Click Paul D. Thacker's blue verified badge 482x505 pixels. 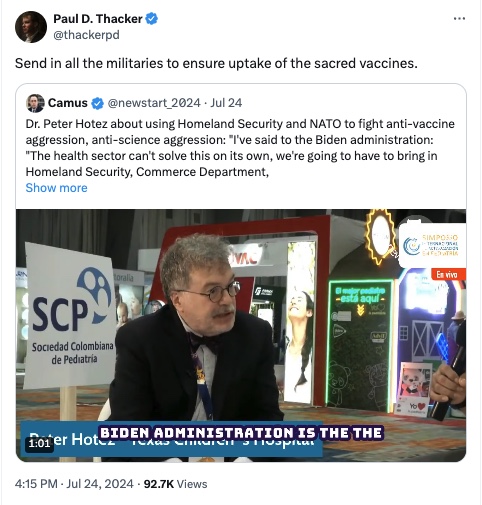tap(152, 19)
